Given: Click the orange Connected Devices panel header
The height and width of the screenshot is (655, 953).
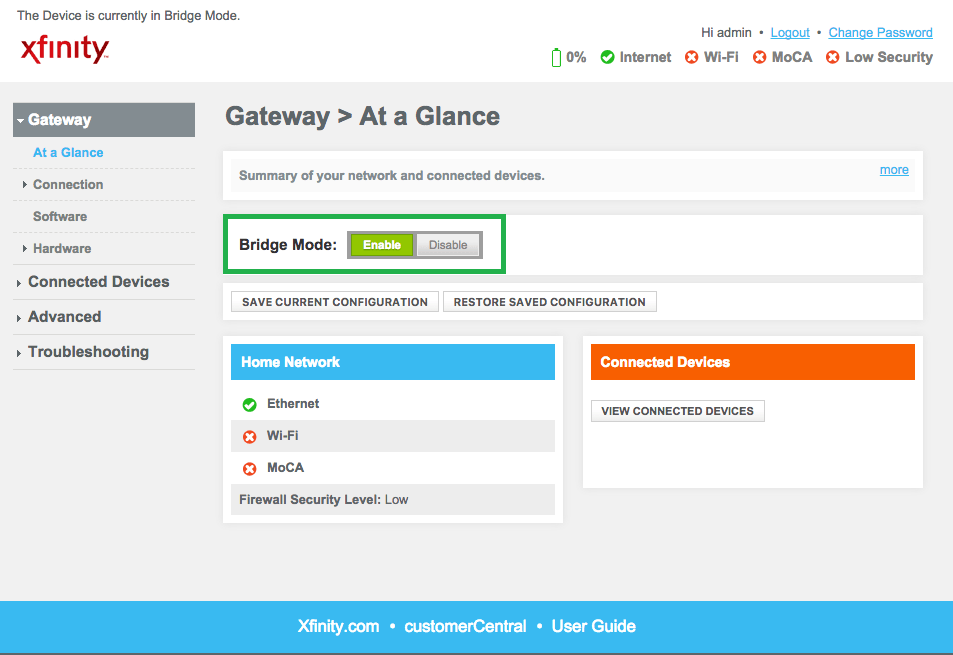Looking at the screenshot, I should tap(752, 362).
